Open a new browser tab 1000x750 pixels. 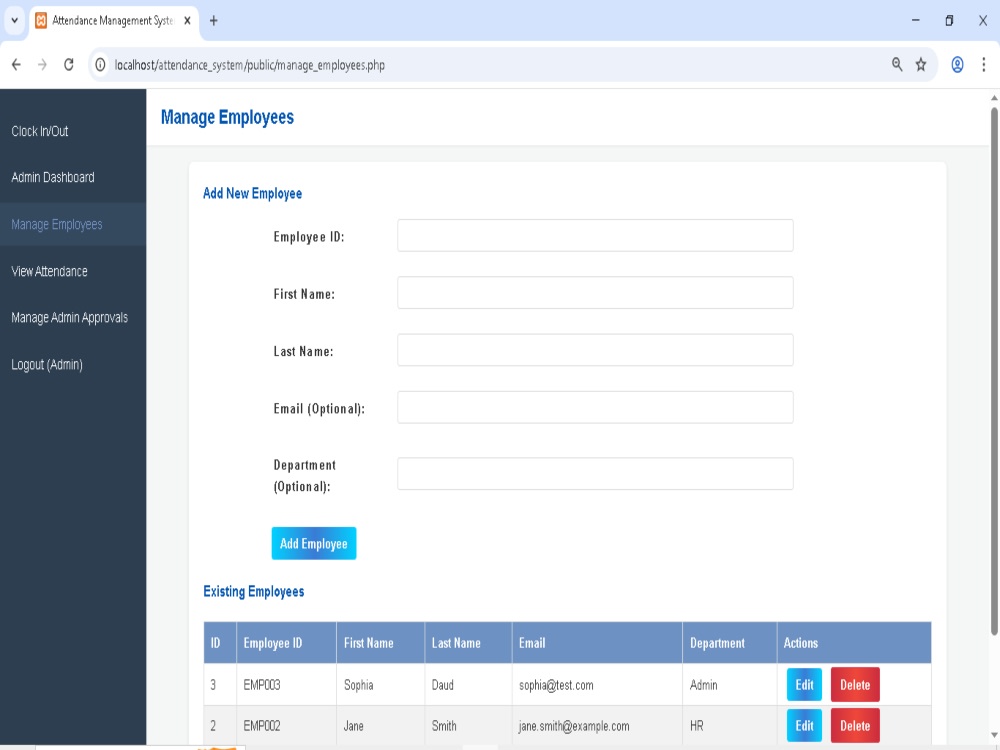(214, 21)
